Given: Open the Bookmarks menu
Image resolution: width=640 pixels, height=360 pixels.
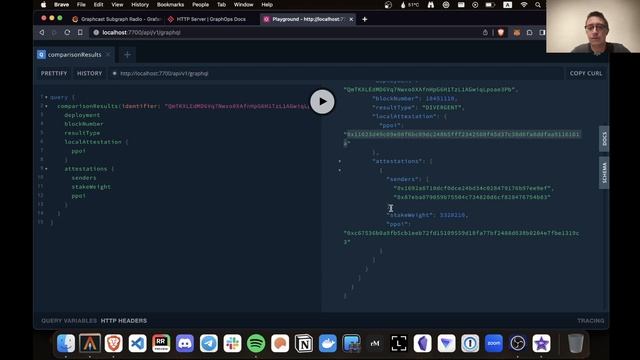Looking at the screenshot, I should pos(170,4).
